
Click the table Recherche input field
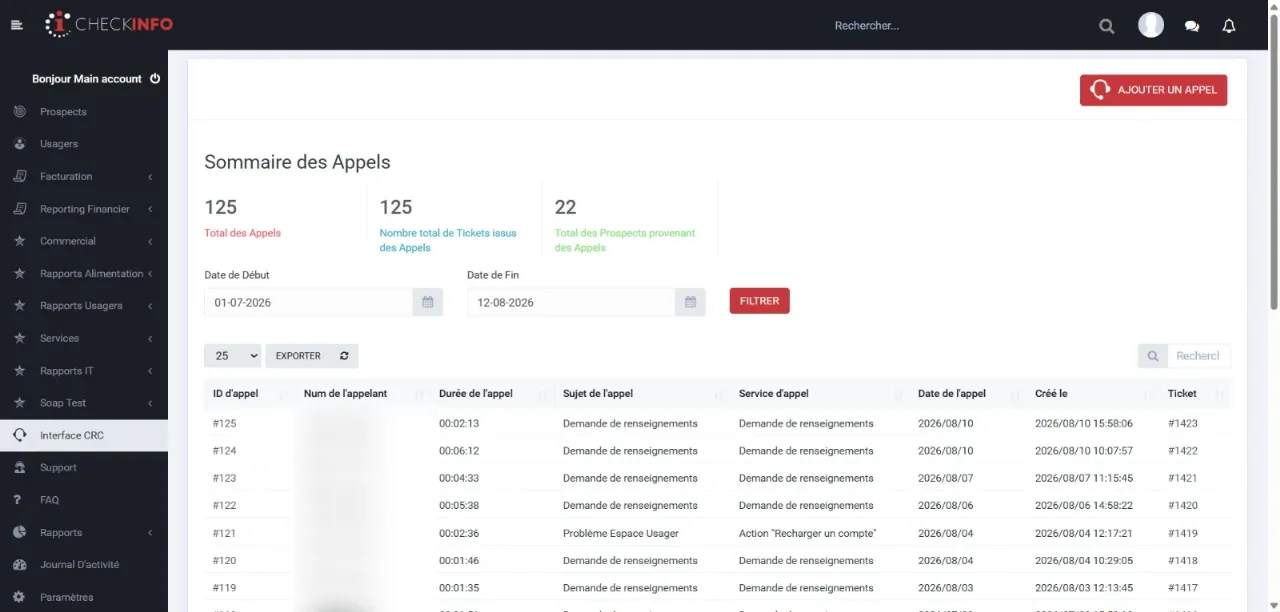pos(1198,356)
